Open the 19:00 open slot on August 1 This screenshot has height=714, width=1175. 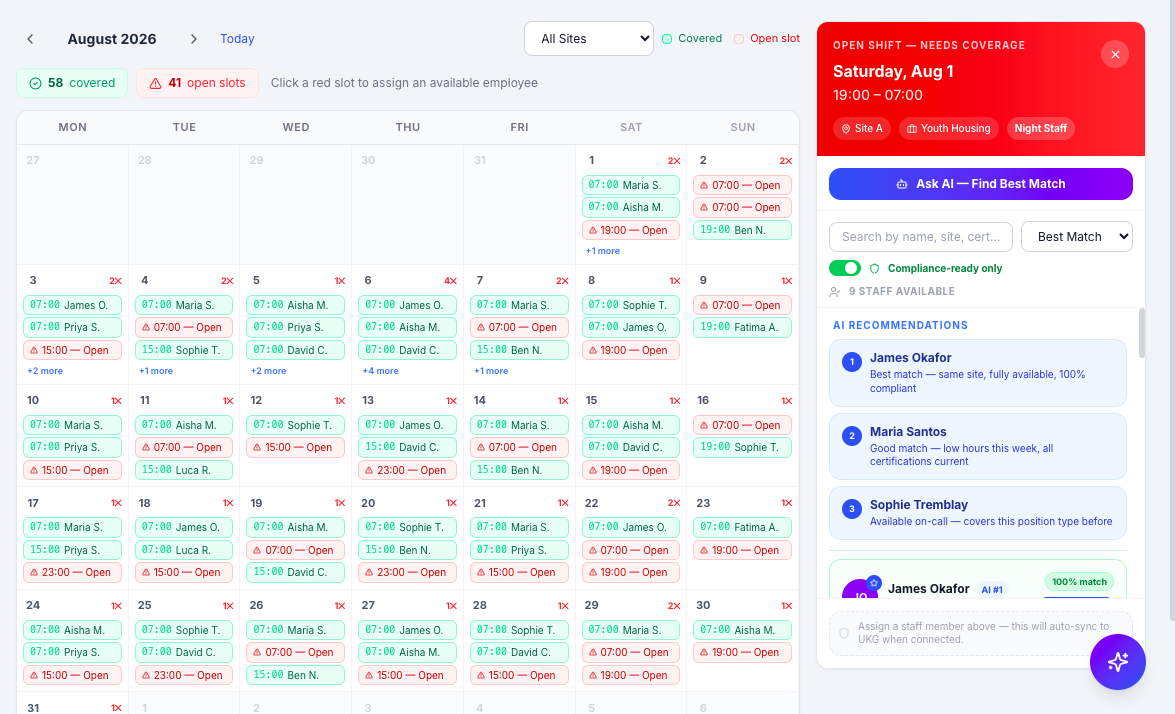point(630,230)
